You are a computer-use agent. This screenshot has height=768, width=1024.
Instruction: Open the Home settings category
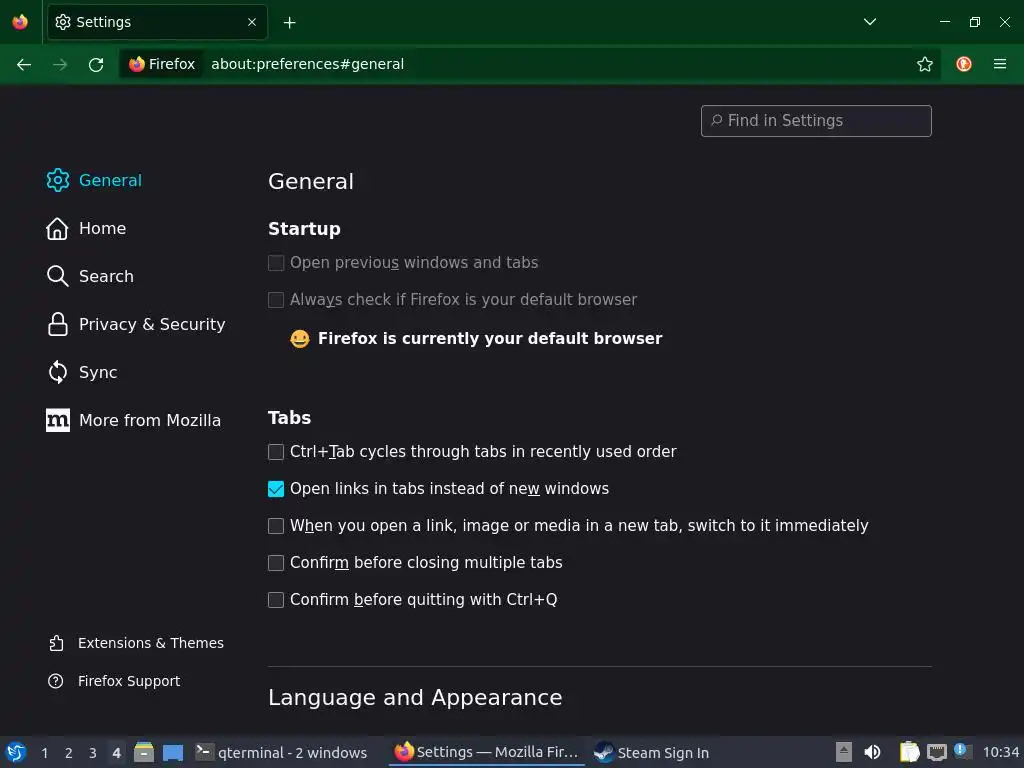tap(86, 229)
